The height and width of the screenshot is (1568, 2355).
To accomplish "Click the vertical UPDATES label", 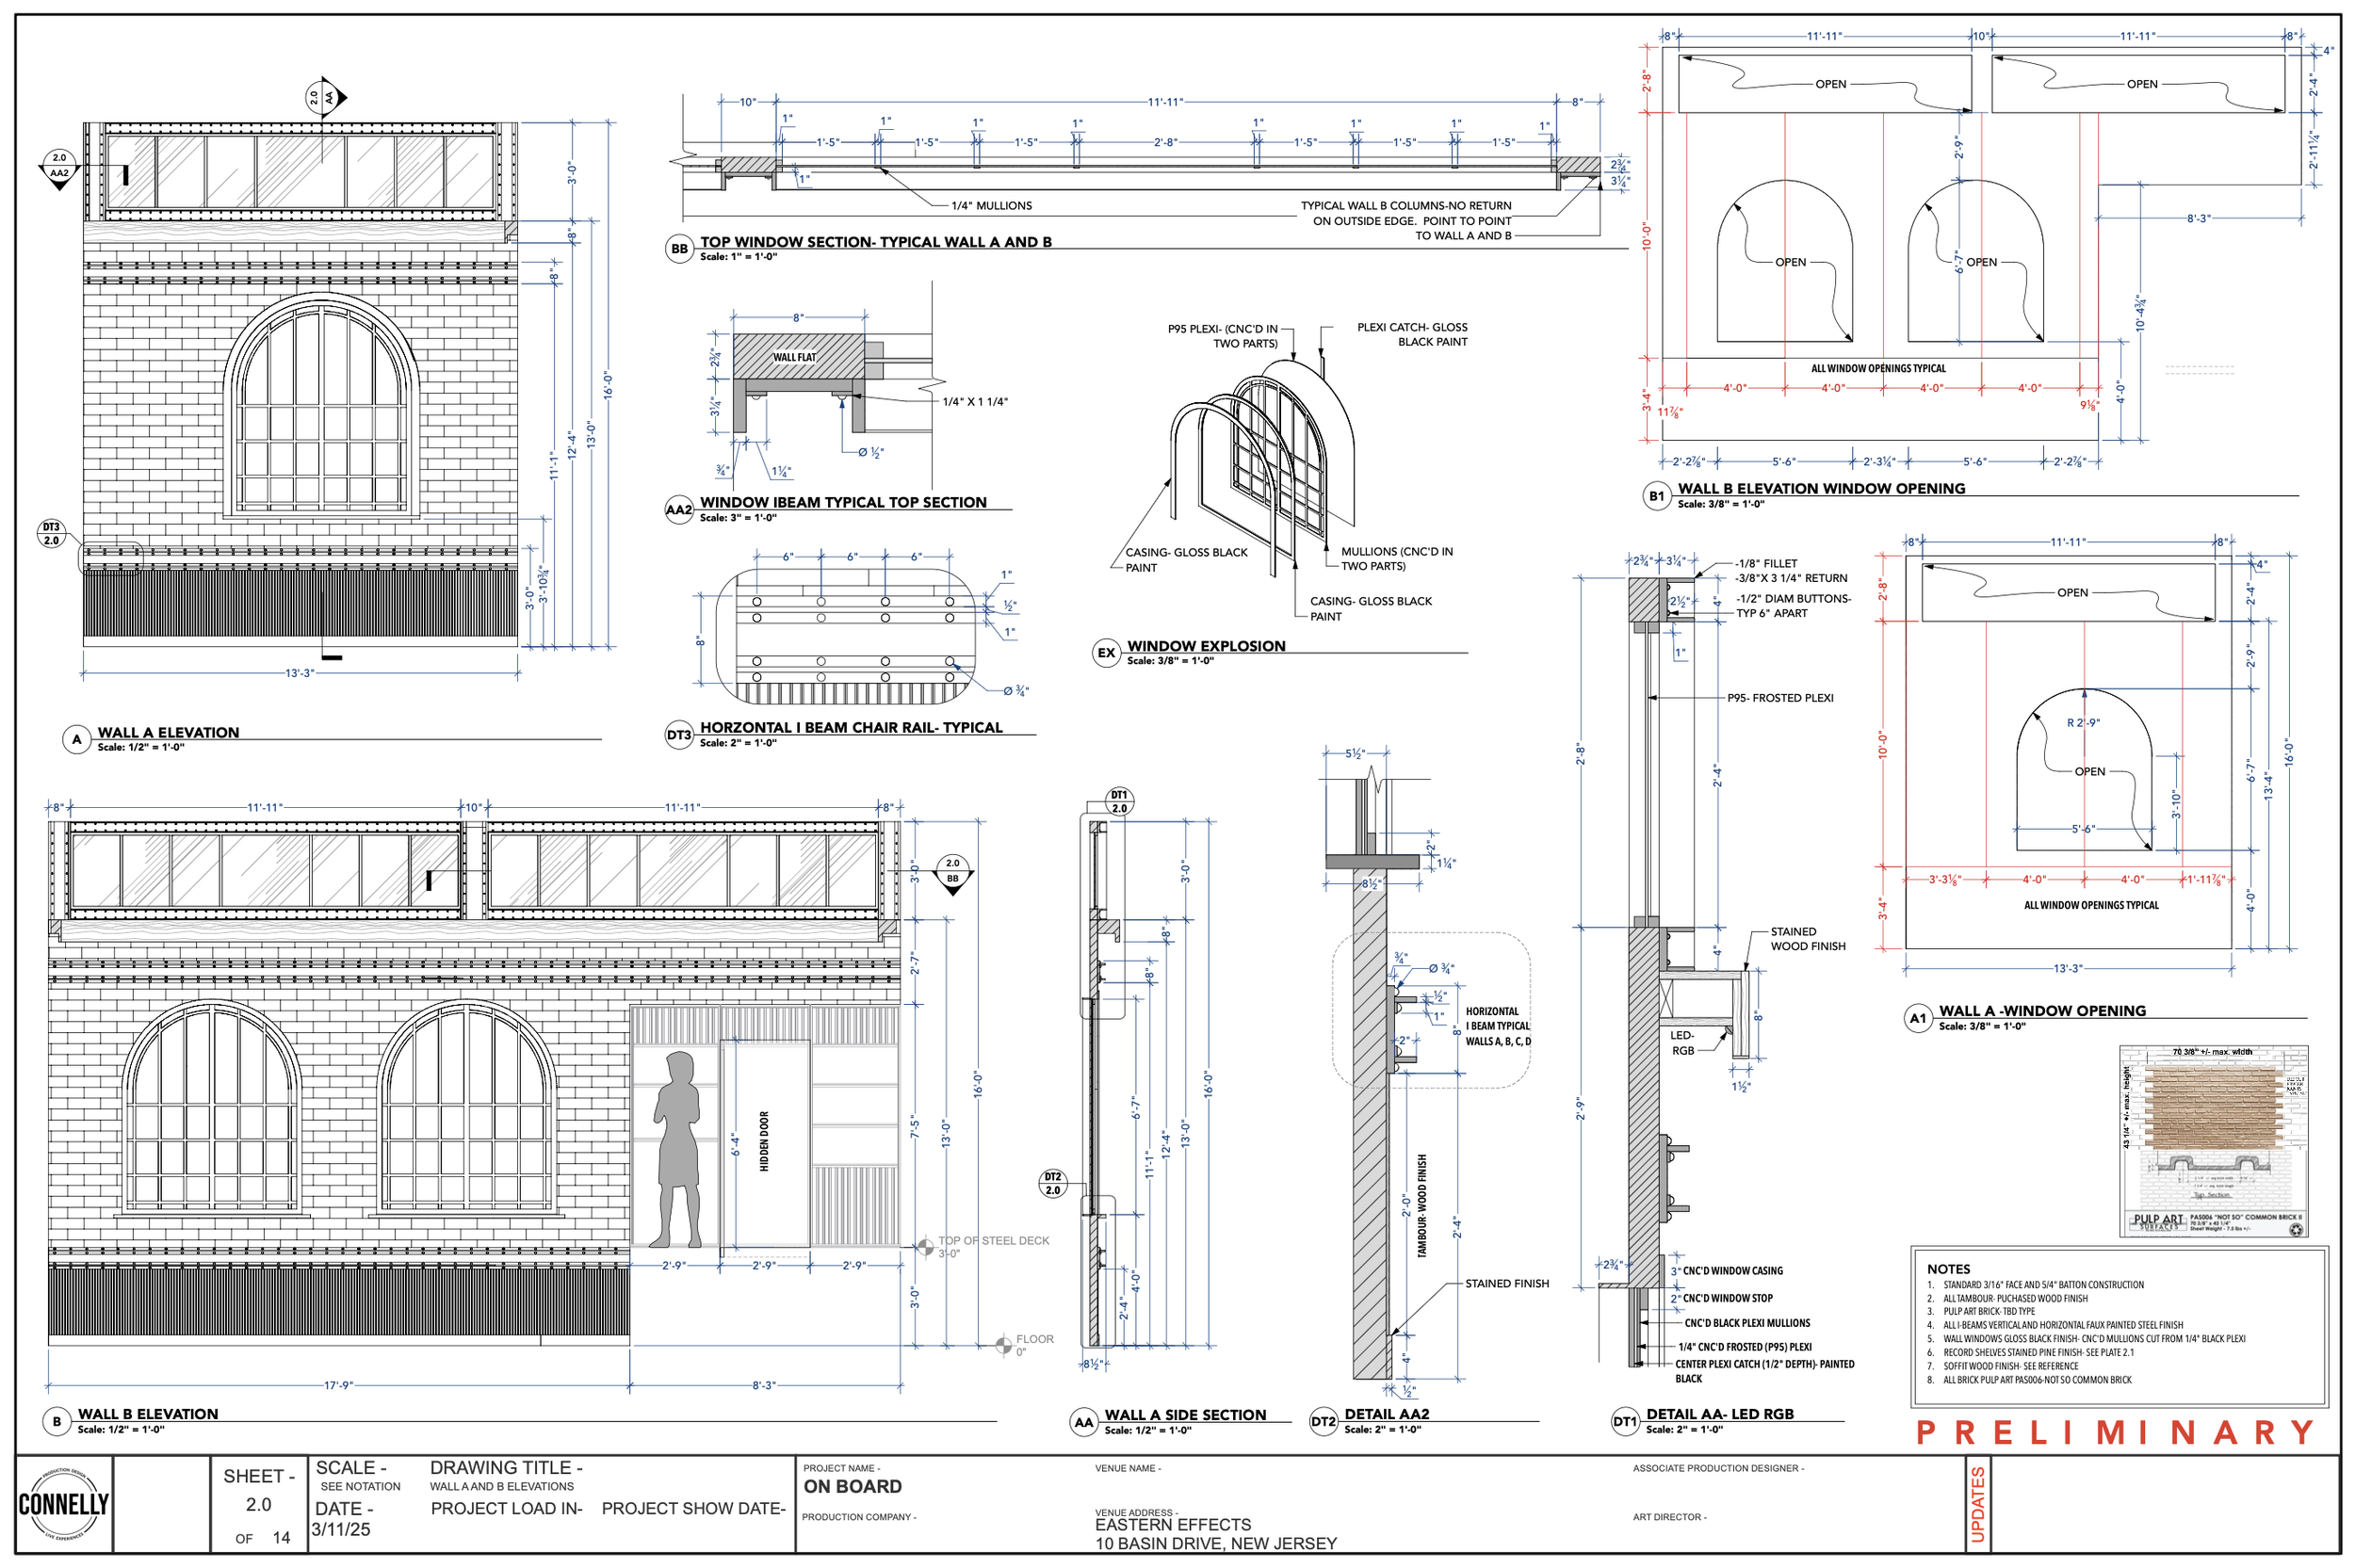I will point(1977,1505).
